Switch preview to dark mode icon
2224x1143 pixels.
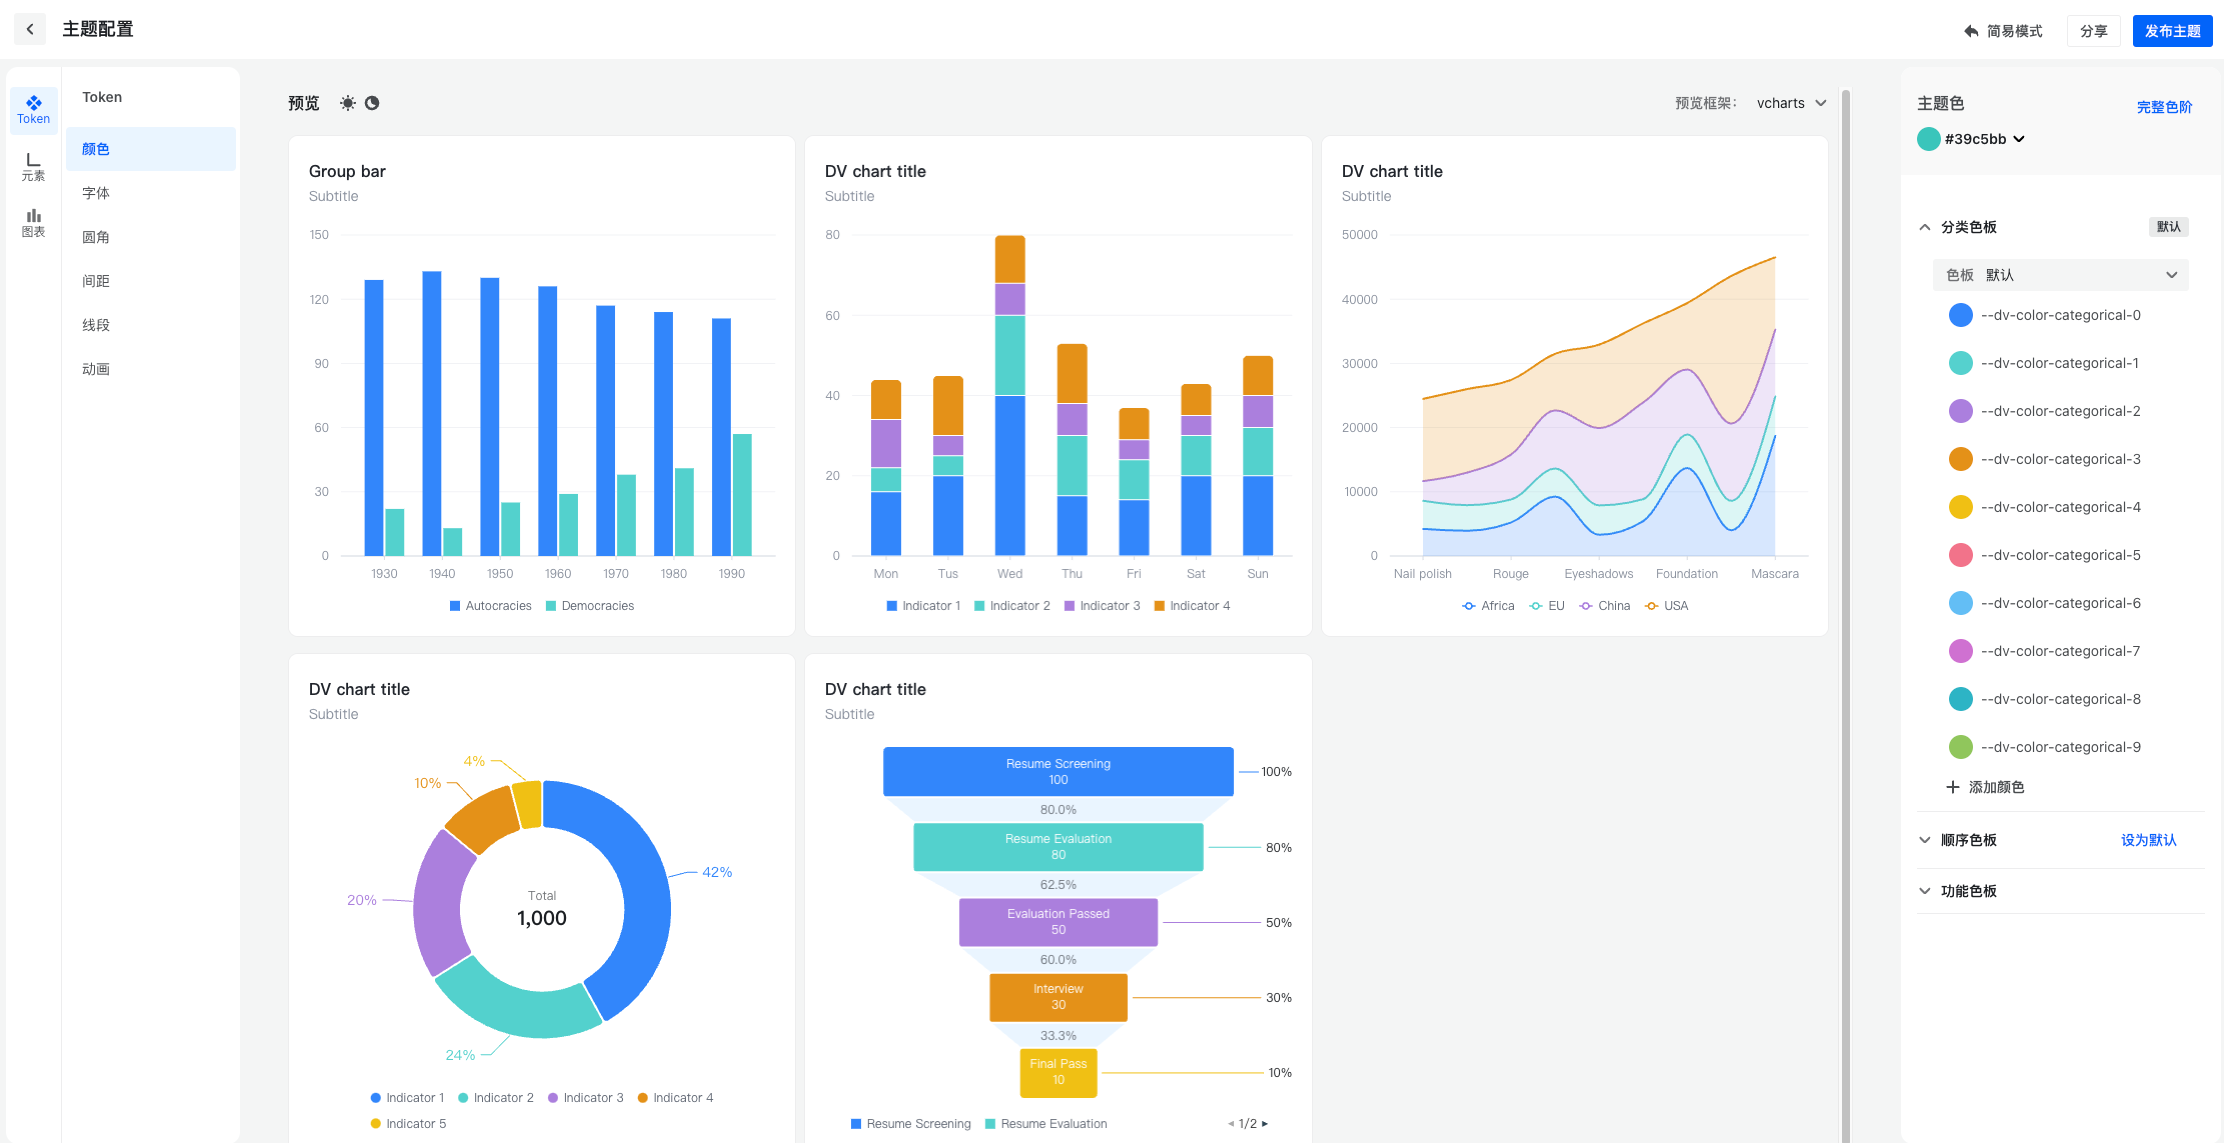point(372,103)
